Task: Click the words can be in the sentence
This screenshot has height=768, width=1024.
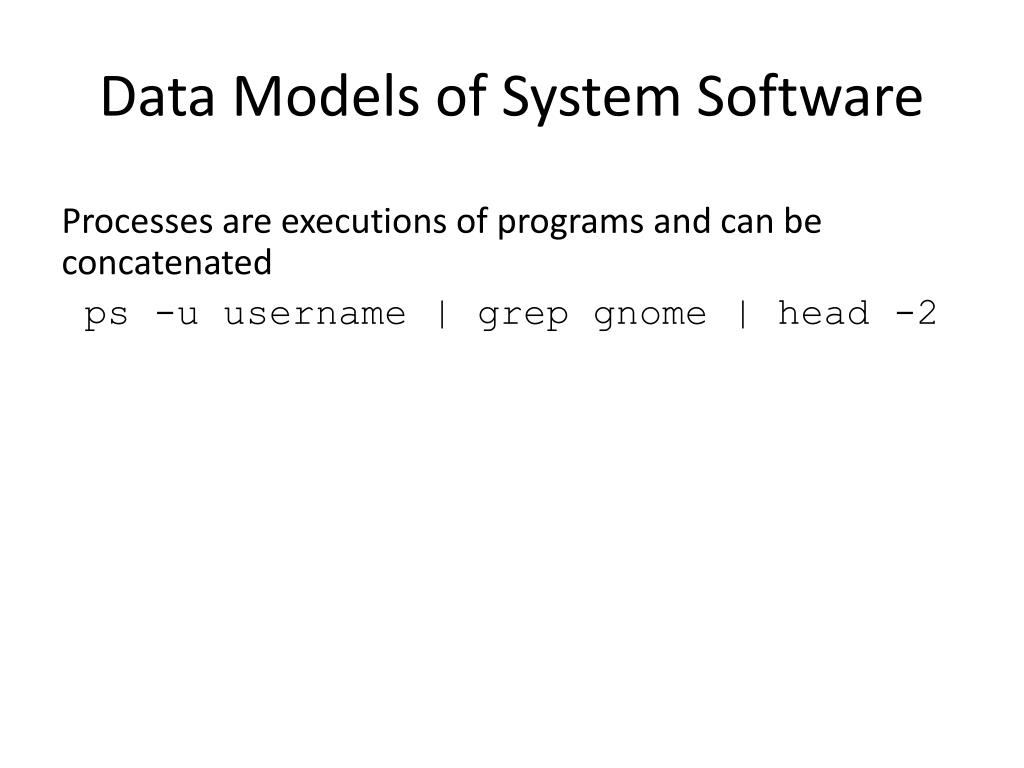Action: (x=771, y=221)
